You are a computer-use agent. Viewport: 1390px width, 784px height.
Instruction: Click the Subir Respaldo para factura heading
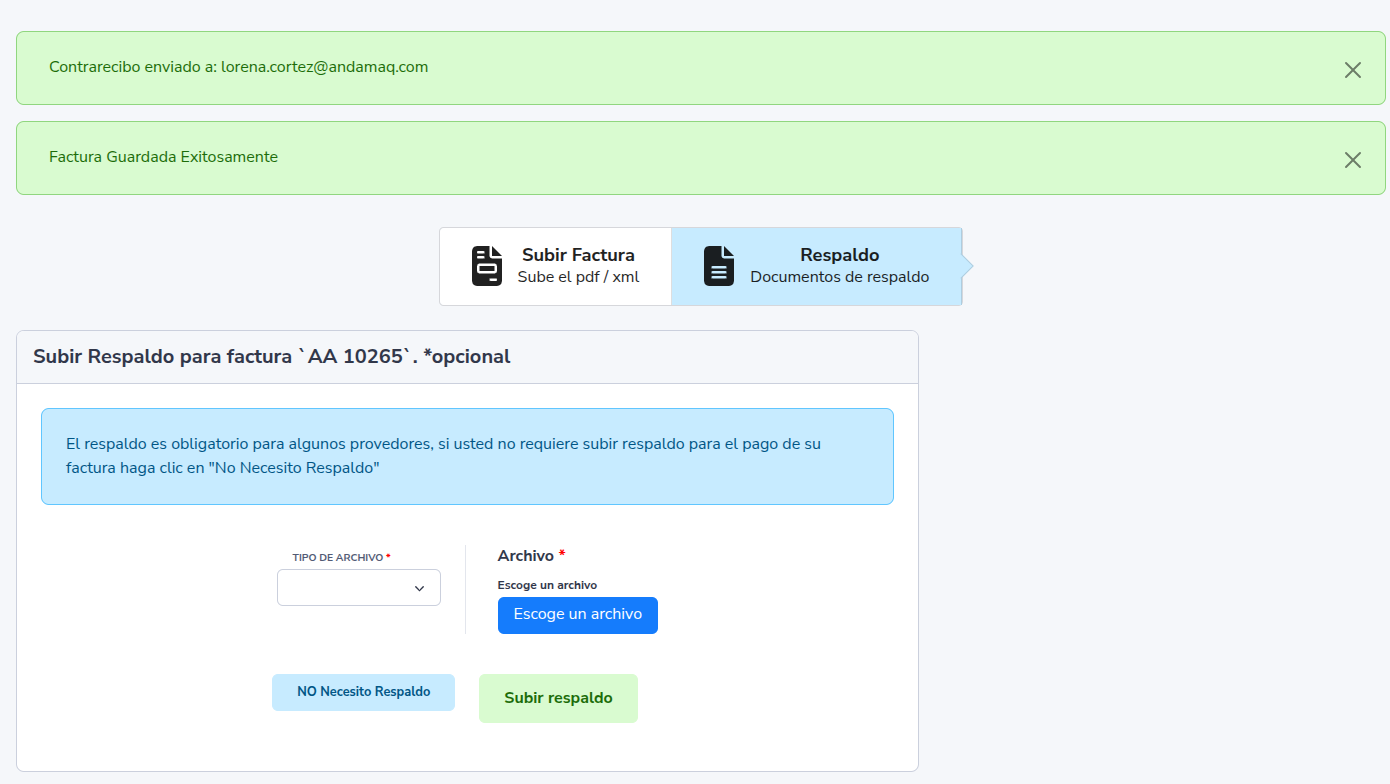[272, 357]
